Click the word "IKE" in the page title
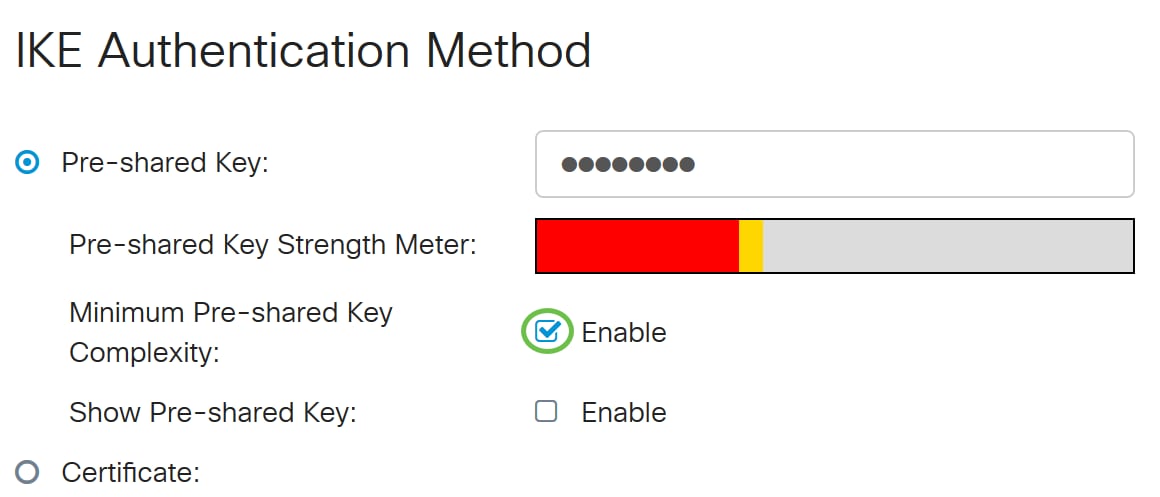 click(50, 50)
